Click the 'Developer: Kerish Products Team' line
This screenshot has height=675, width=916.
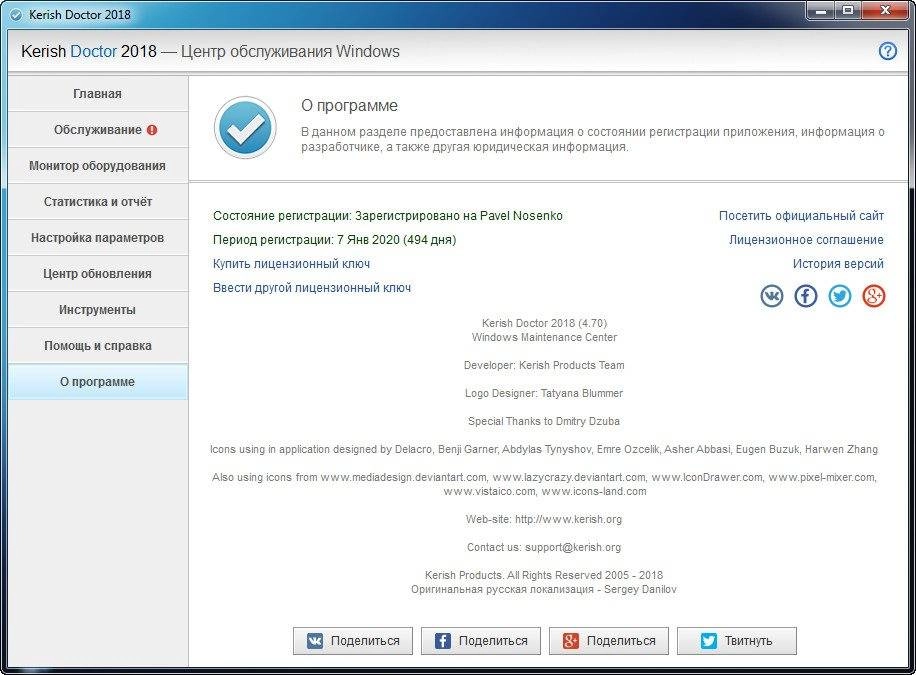point(544,365)
